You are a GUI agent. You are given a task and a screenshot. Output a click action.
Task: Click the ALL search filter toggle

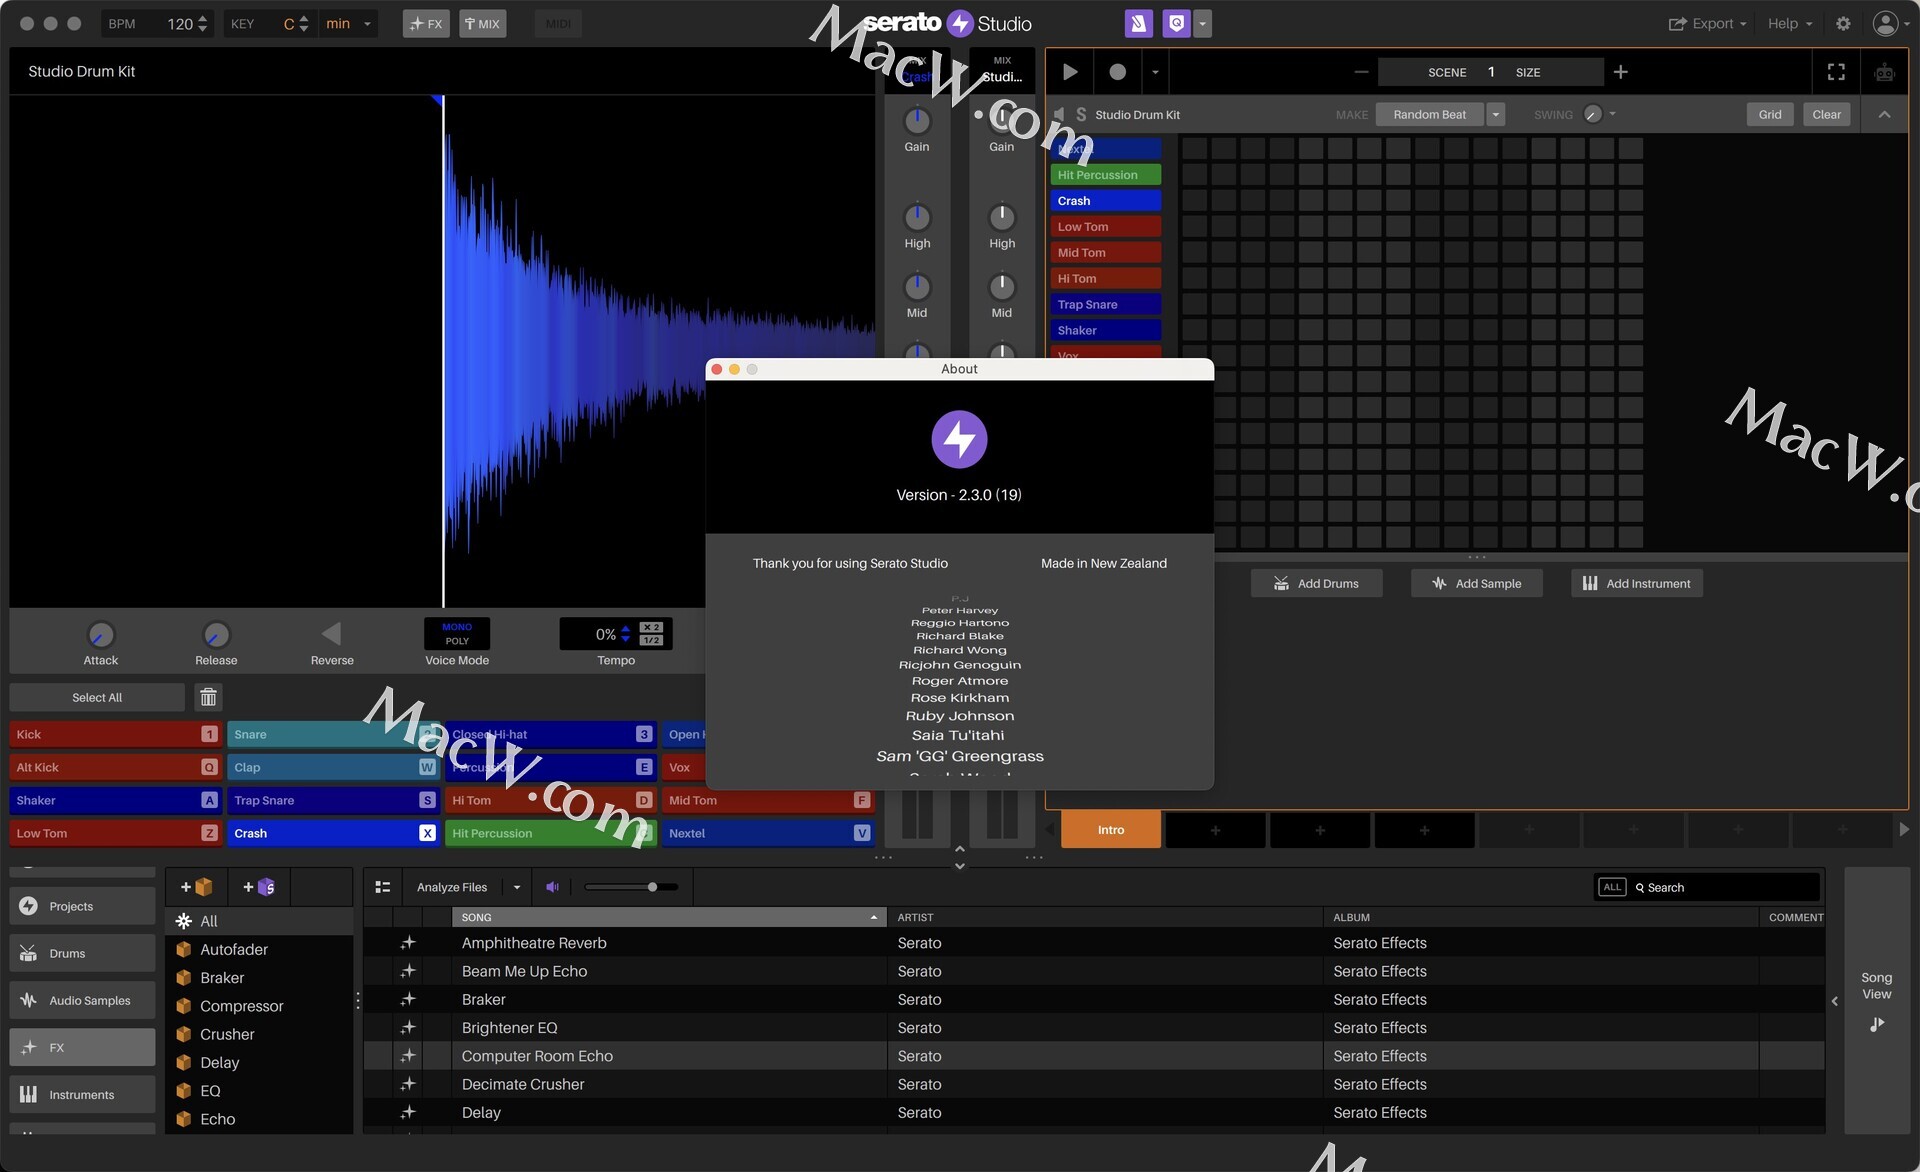(x=1612, y=888)
